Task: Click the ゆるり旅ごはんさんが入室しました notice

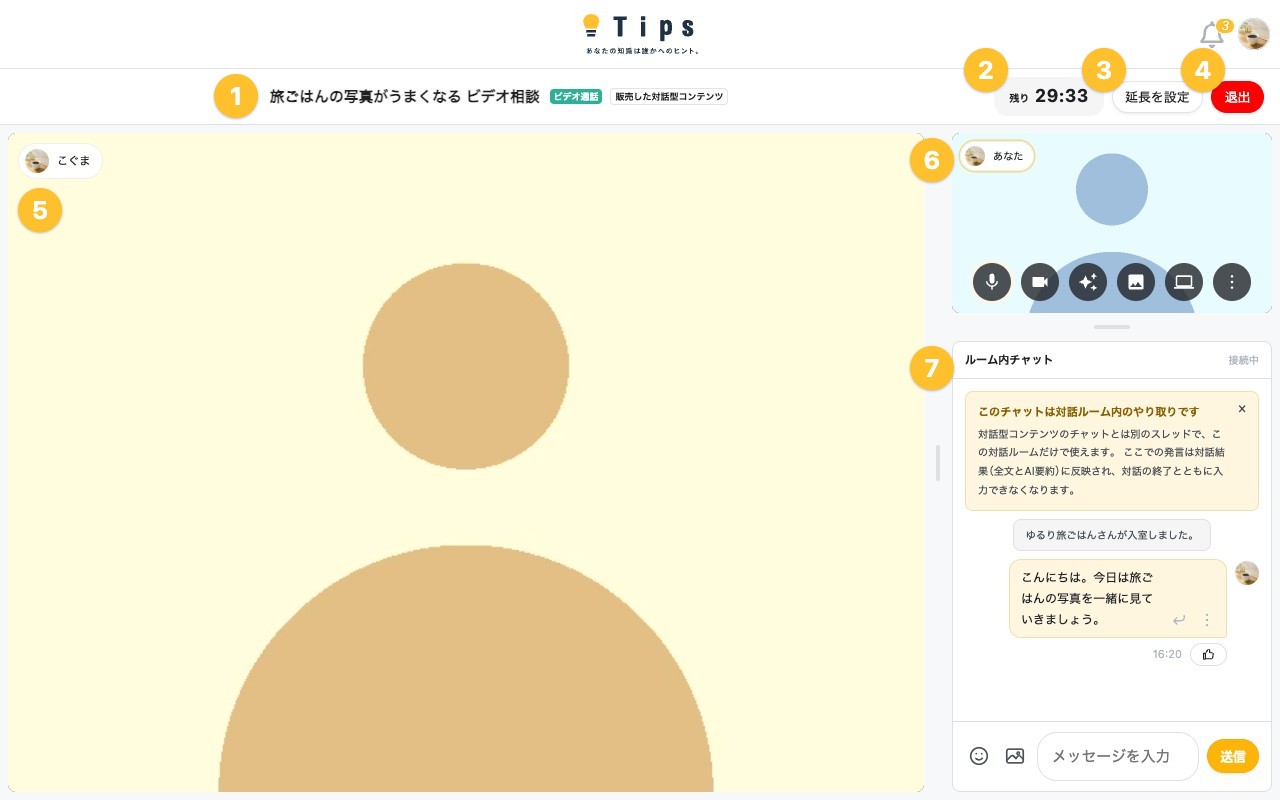Action: point(1112,535)
